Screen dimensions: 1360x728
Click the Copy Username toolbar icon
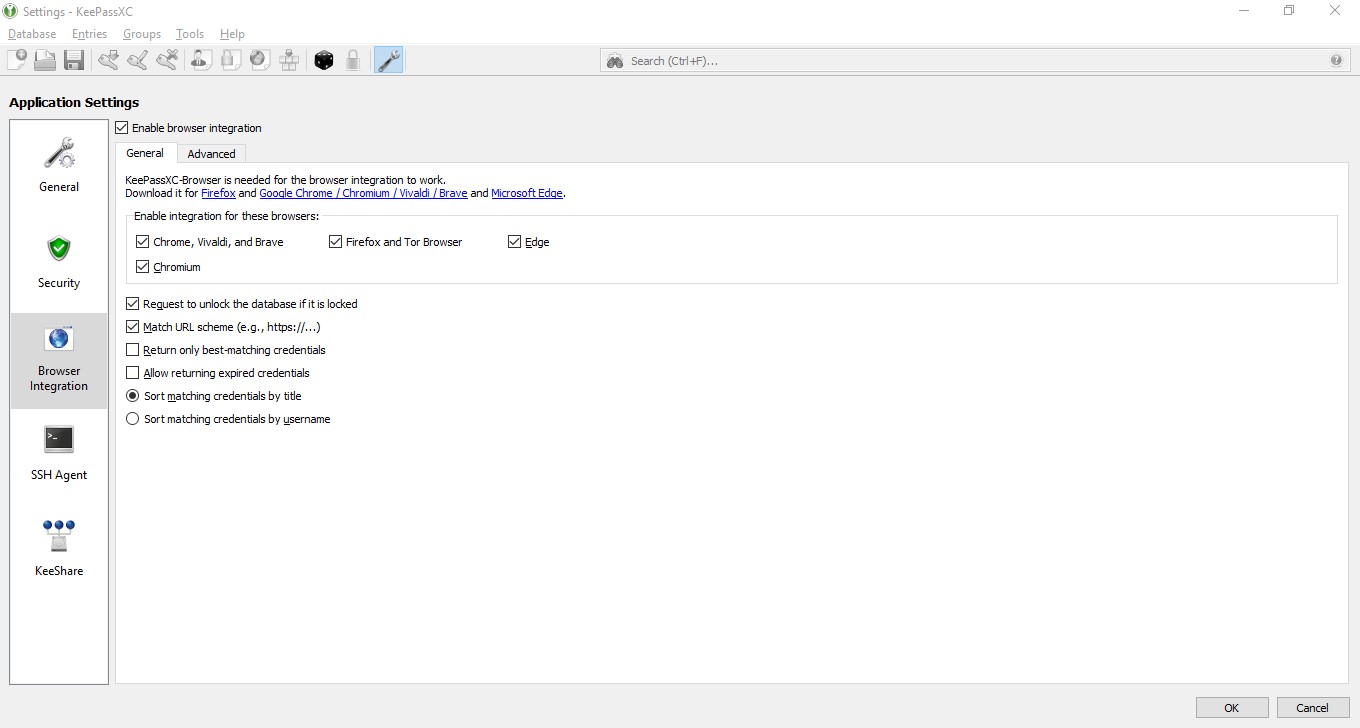coord(201,60)
